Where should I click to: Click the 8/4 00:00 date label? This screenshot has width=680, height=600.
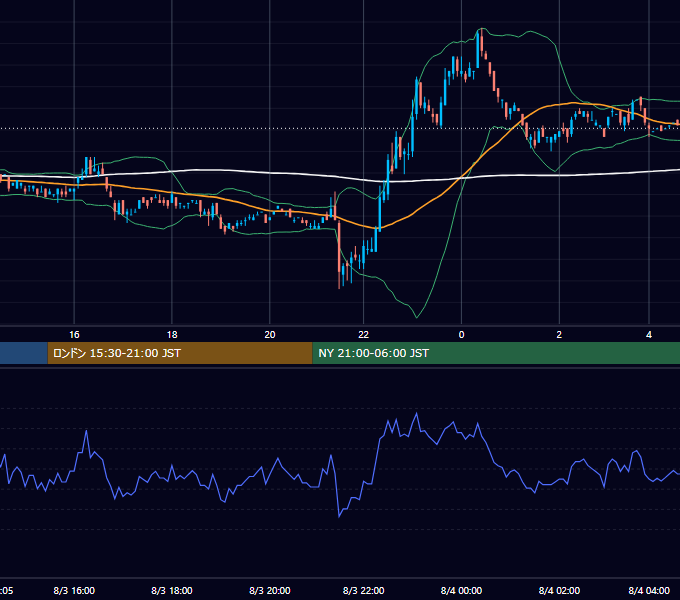pos(461,590)
